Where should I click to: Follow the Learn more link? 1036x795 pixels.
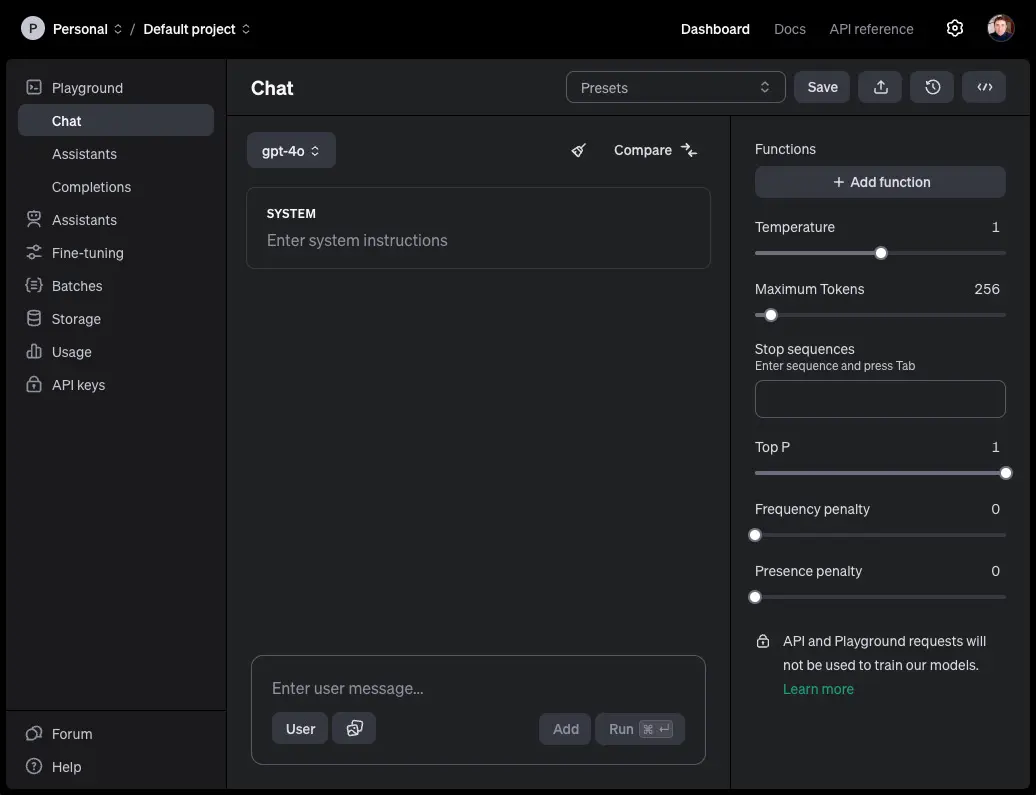coord(818,689)
